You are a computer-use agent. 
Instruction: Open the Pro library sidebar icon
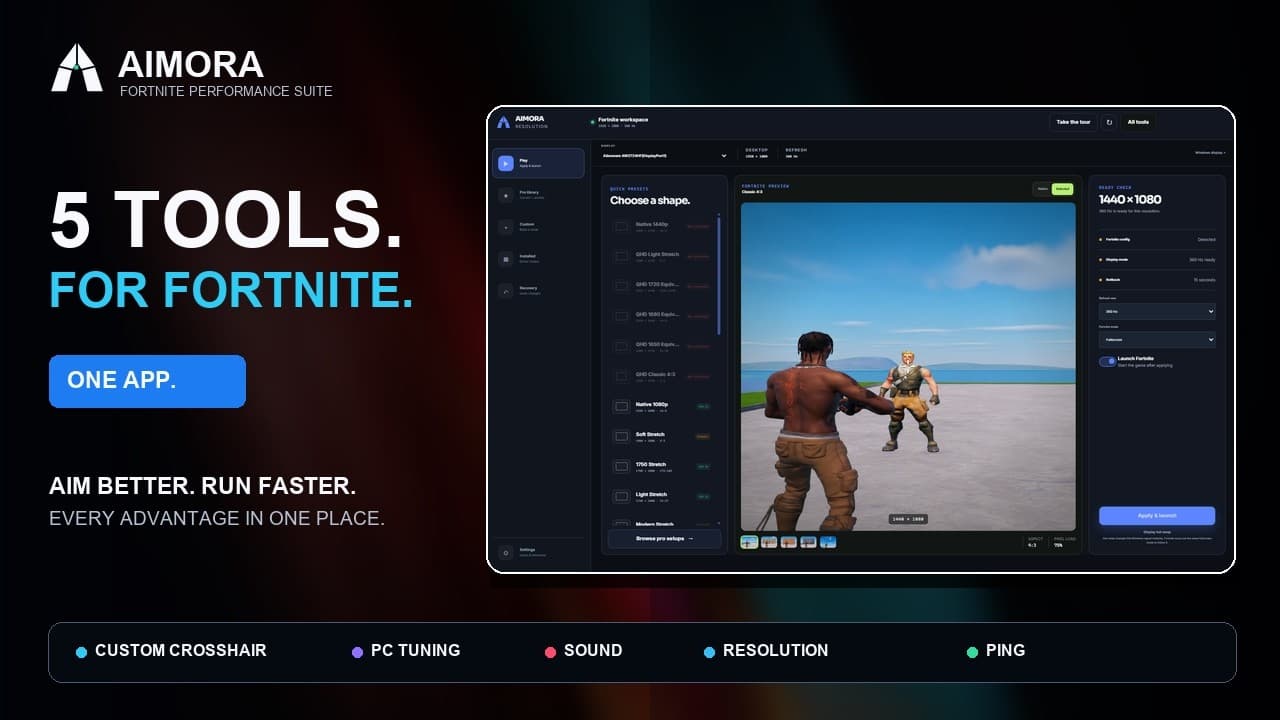tap(505, 195)
